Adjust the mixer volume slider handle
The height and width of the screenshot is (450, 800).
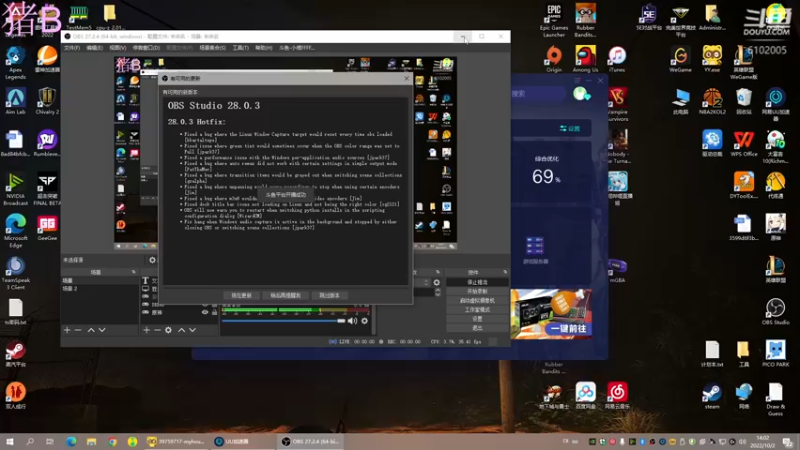(341, 321)
